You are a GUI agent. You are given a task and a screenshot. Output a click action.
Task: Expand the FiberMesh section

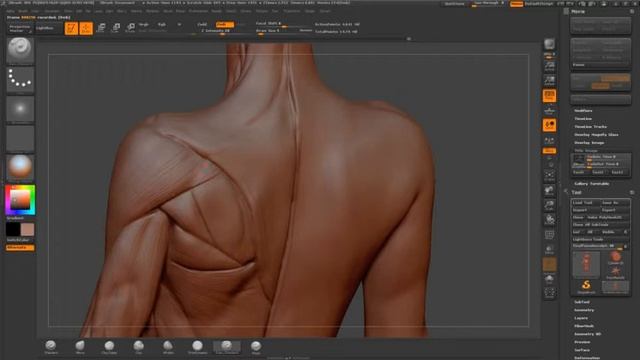pos(584,326)
